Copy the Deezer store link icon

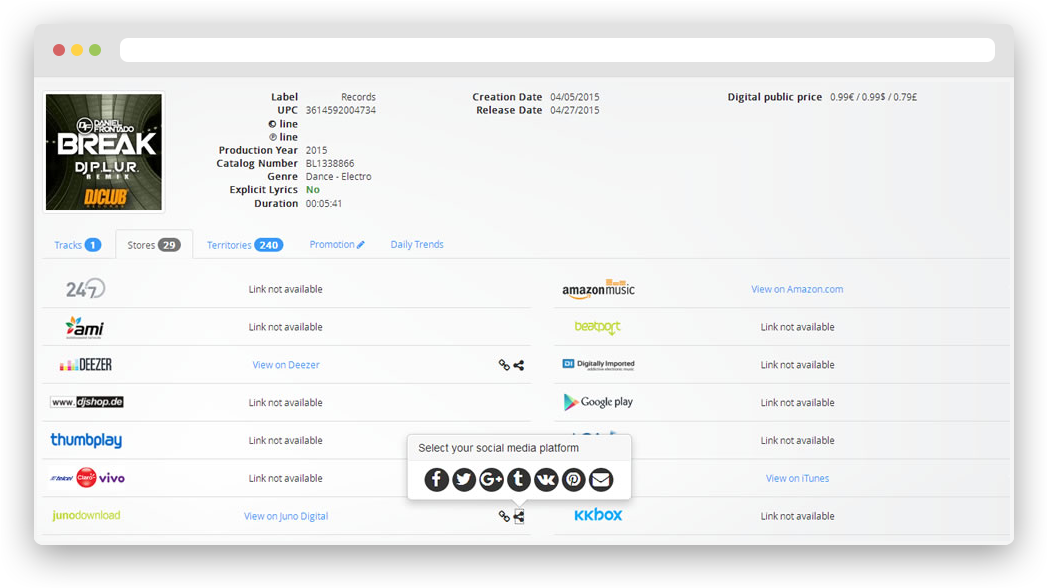503,365
